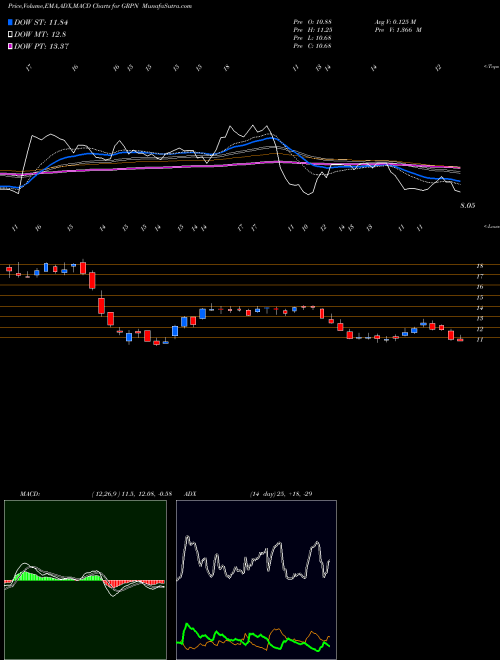The width and height of the screenshot is (500, 660).
Task: Click the 'Pre H: 11.25' value
Action: (312, 30)
